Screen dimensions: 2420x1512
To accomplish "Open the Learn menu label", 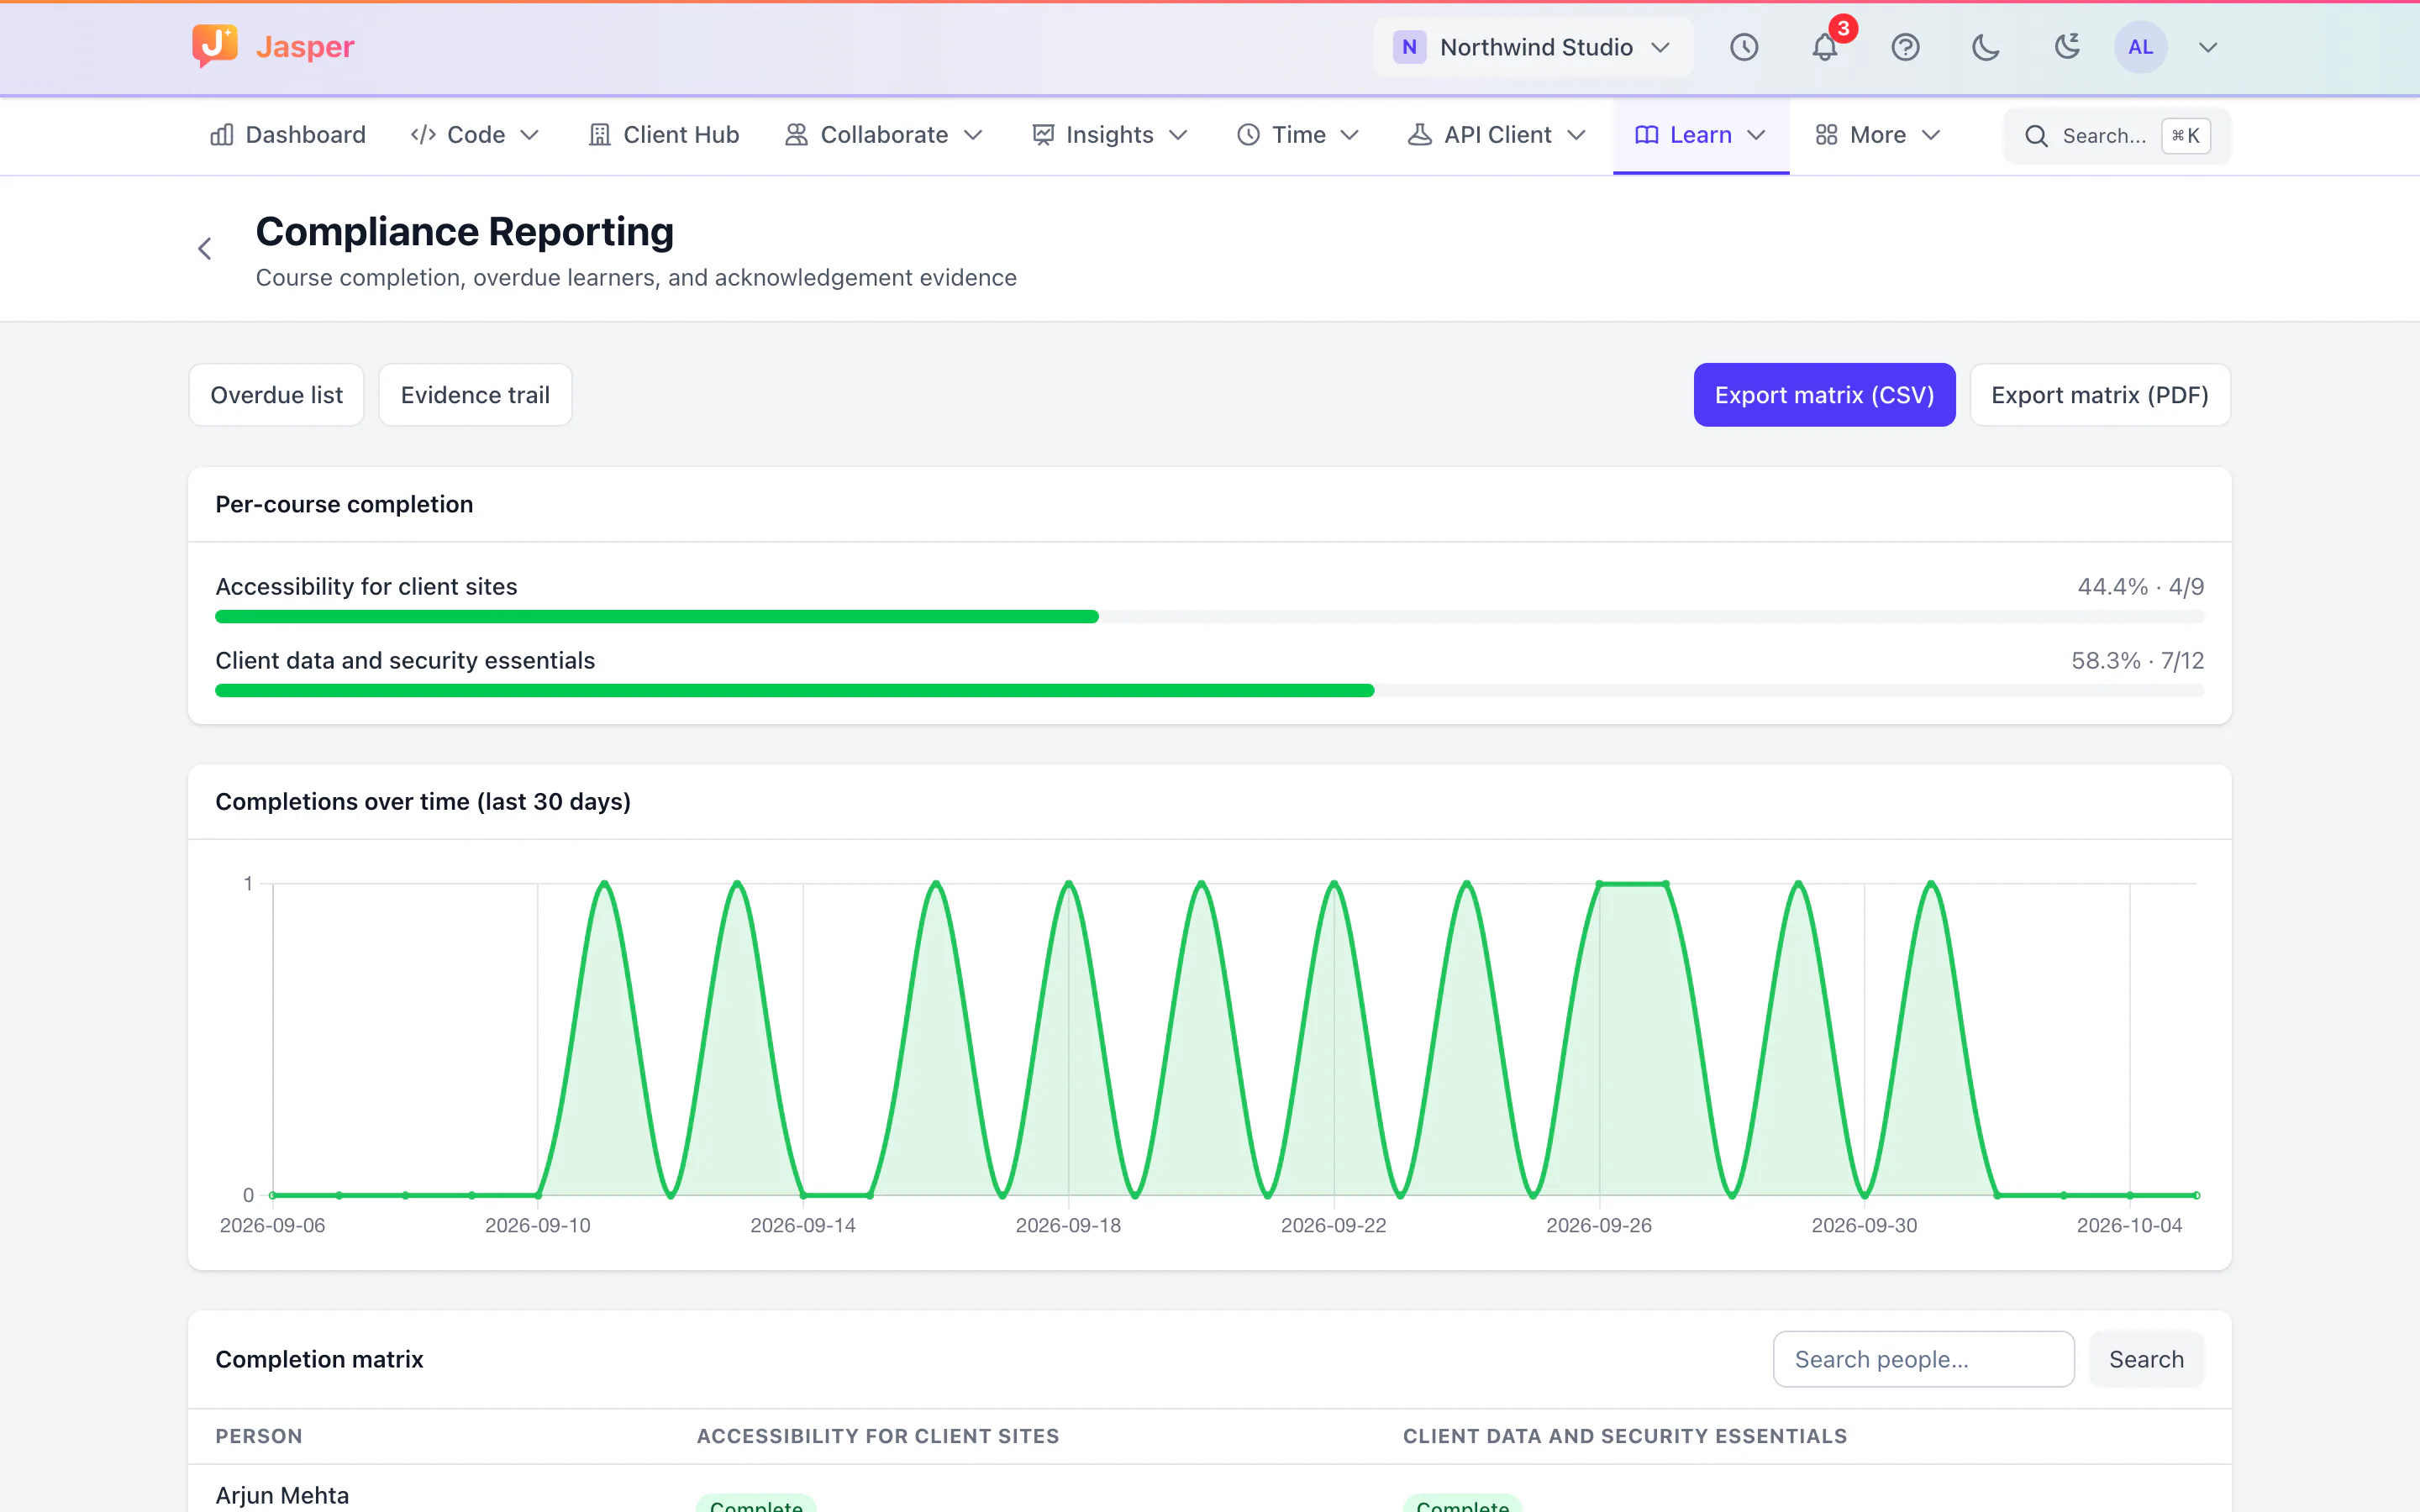I will (1700, 135).
